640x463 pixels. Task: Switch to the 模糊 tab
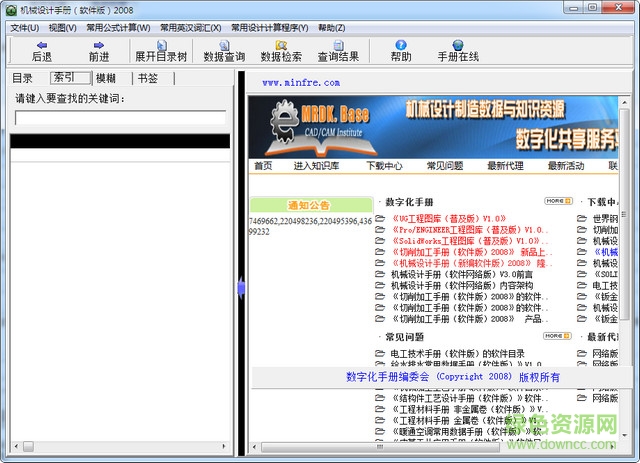click(x=106, y=78)
